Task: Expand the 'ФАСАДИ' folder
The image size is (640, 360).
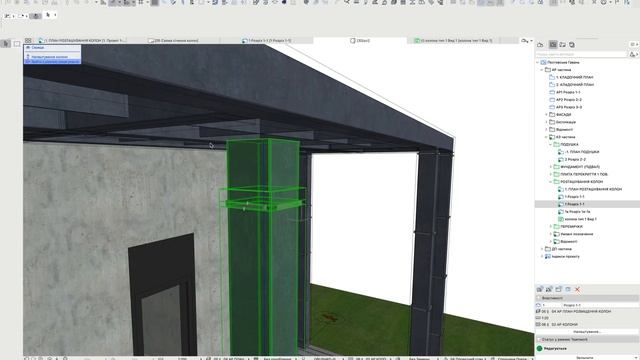Action: (x=547, y=115)
